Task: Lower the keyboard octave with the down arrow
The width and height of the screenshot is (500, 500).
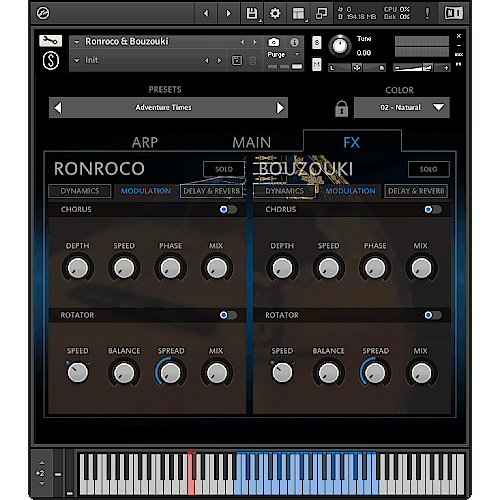Action: [x=42, y=483]
